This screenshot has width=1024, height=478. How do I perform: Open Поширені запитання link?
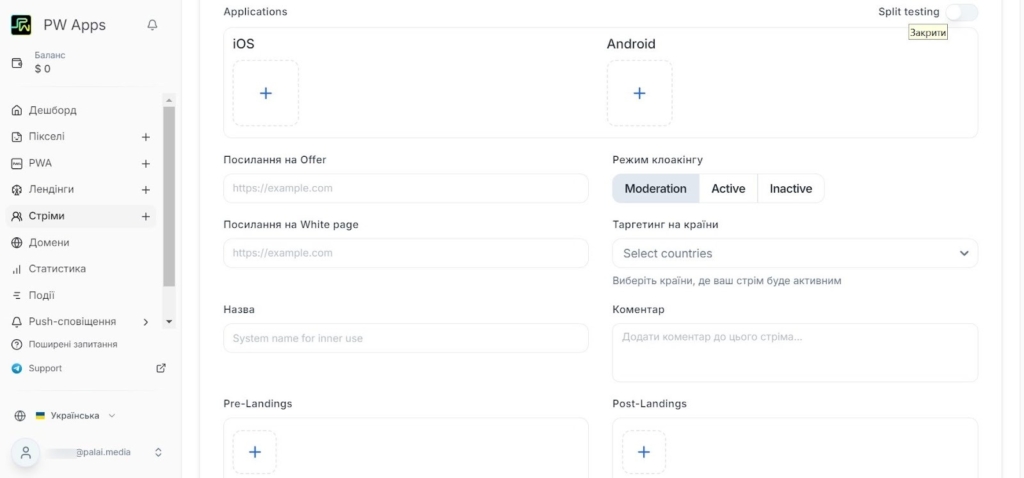click(72, 344)
